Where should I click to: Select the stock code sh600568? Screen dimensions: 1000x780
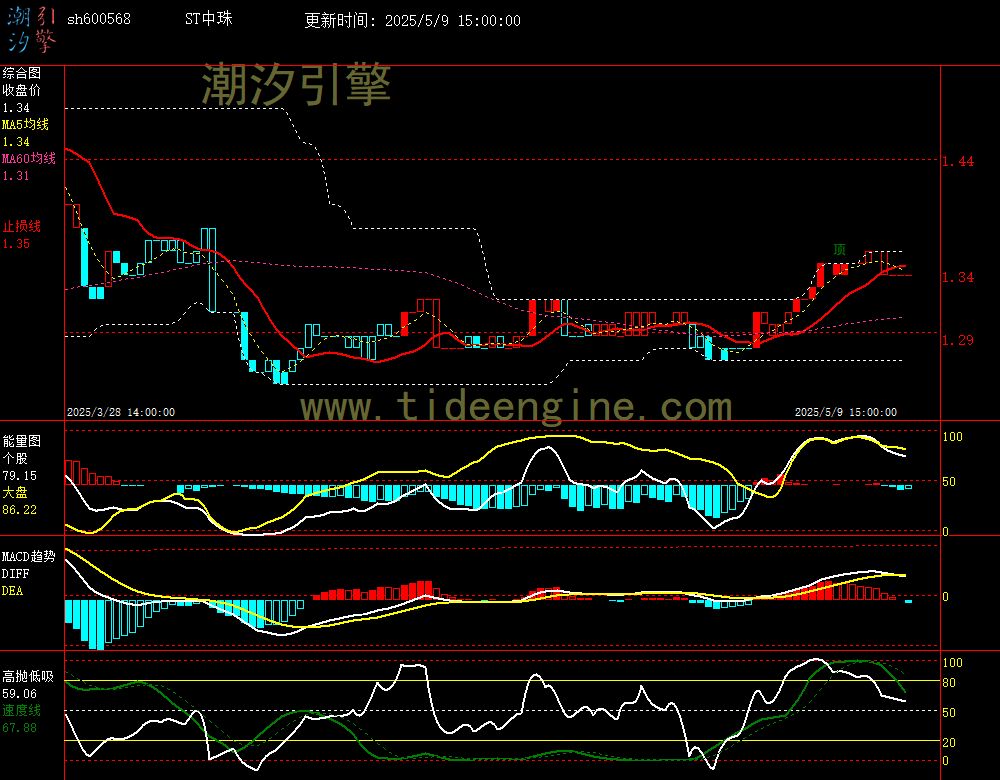(99, 19)
